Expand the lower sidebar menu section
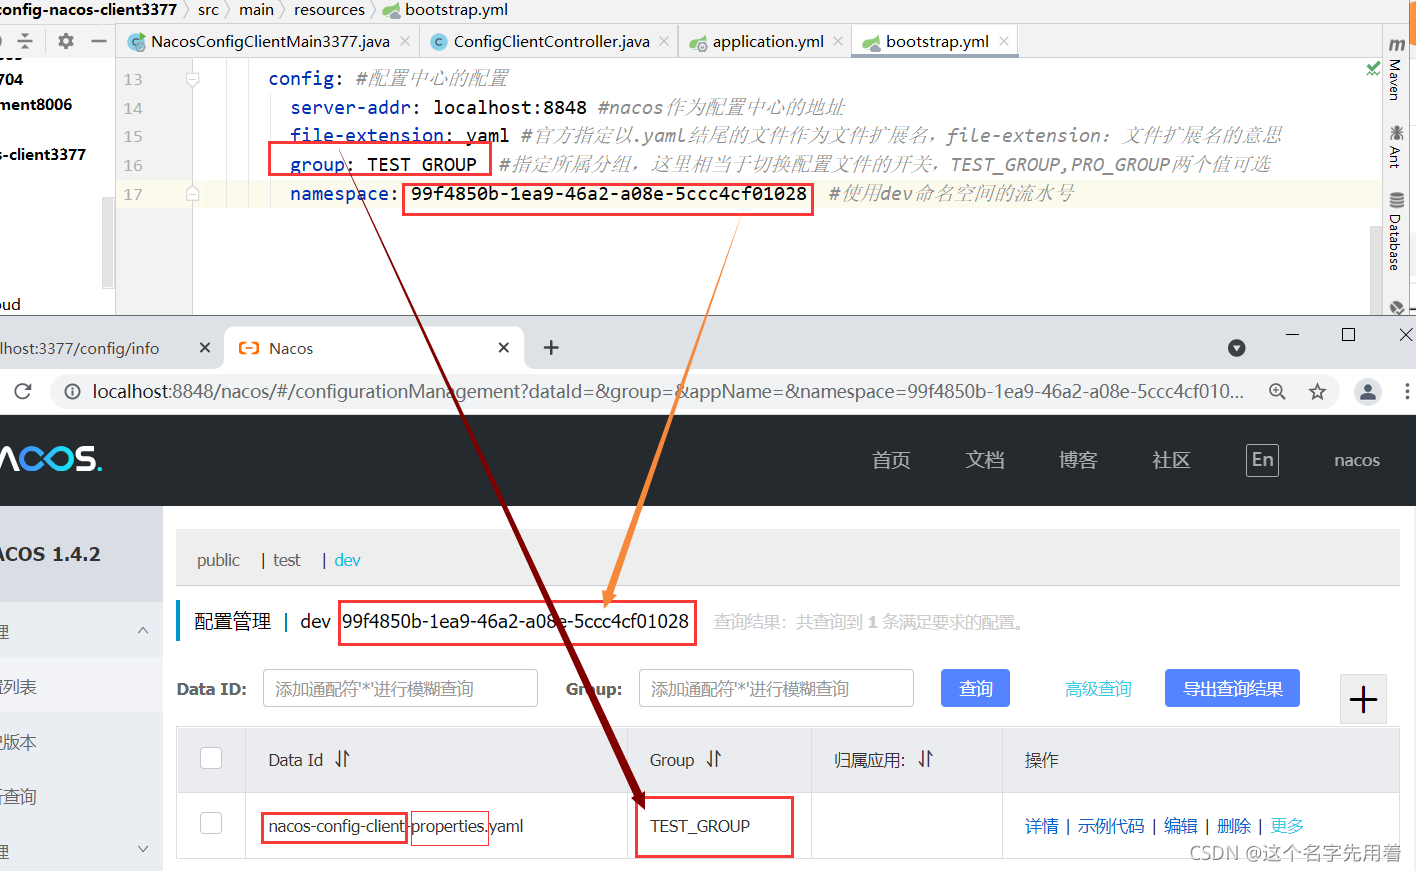Viewport: 1416px width, 871px height. coord(143,849)
